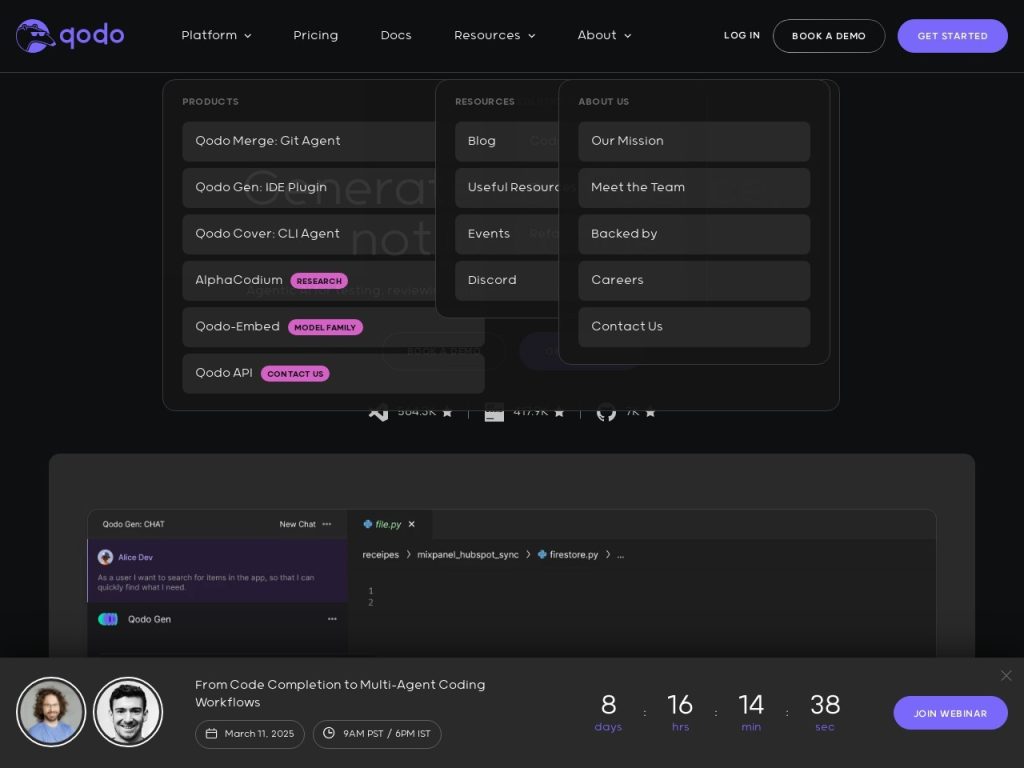Open Useful Resources entry
The height and width of the screenshot is (768, 1024).
point(507,187)
